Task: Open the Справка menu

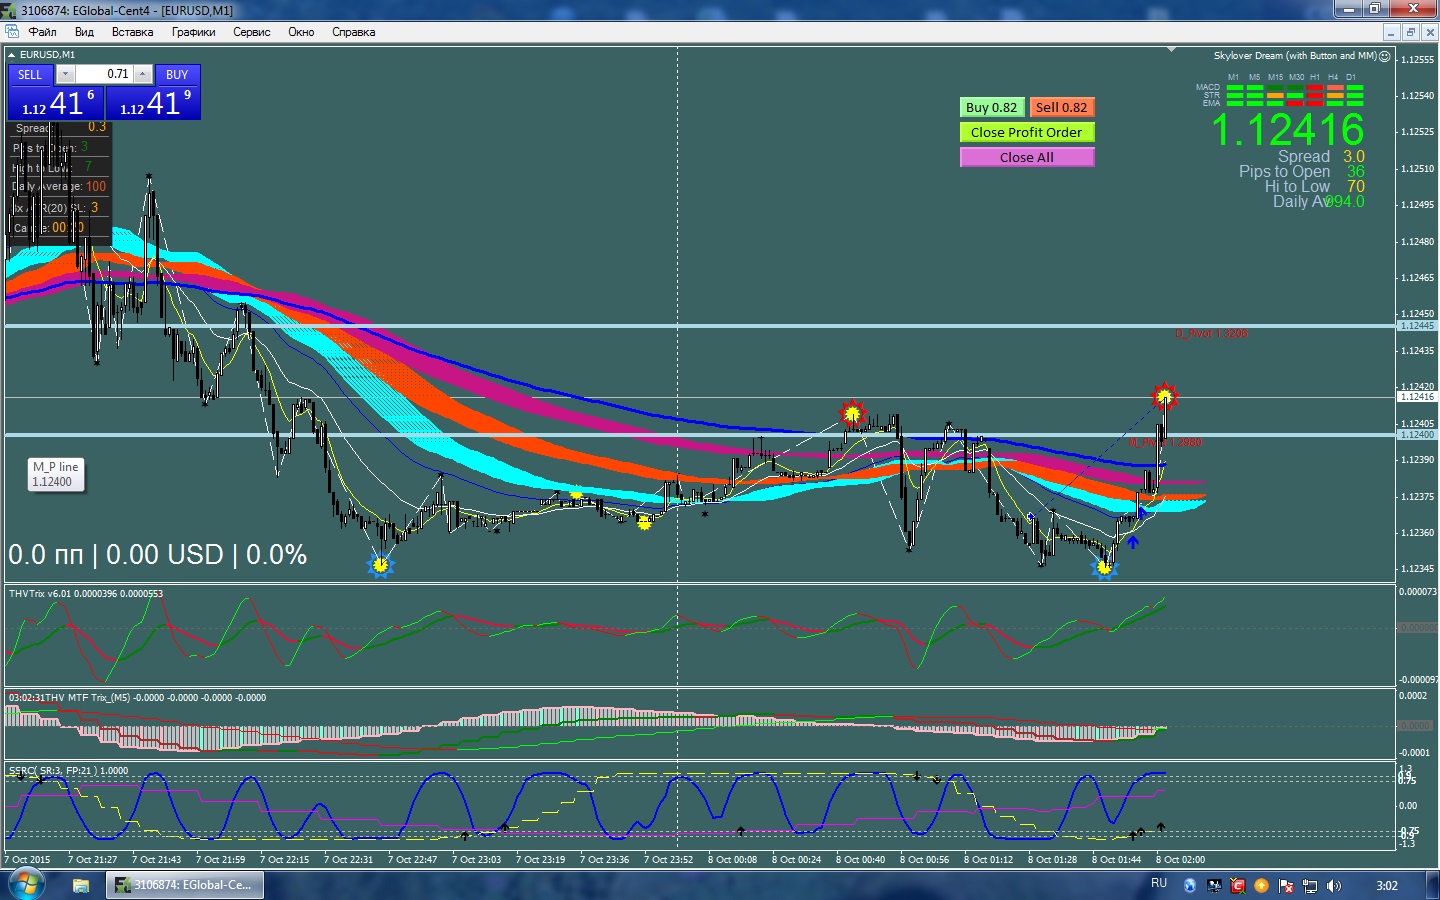Action: [x=353, y=32]
